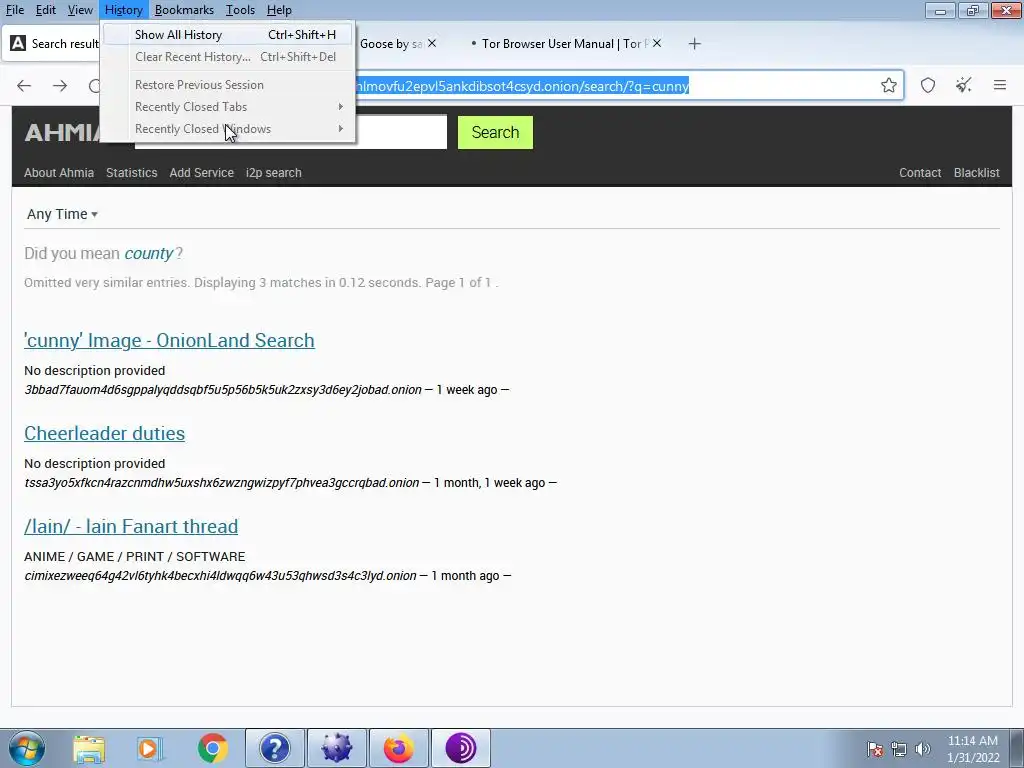Launch Windows Media Player from taskbar
Image resolution: width=1024 pixels, height=768 pixels.
pos(150,748)
